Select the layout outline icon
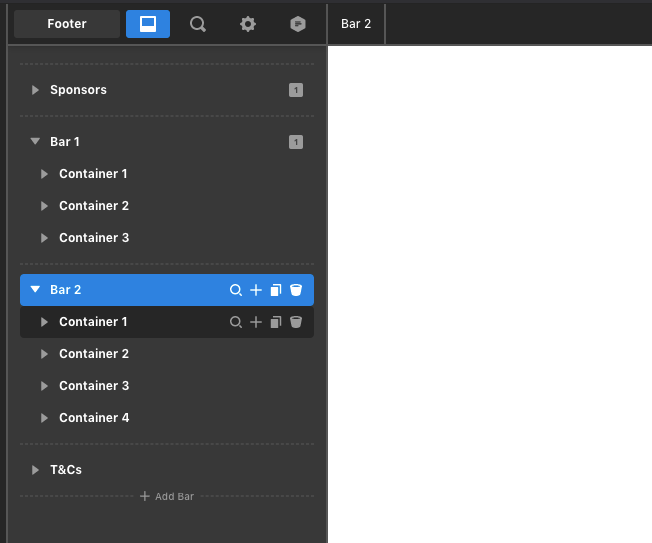Screen dimensions: 652x543 tap(148, 24)
